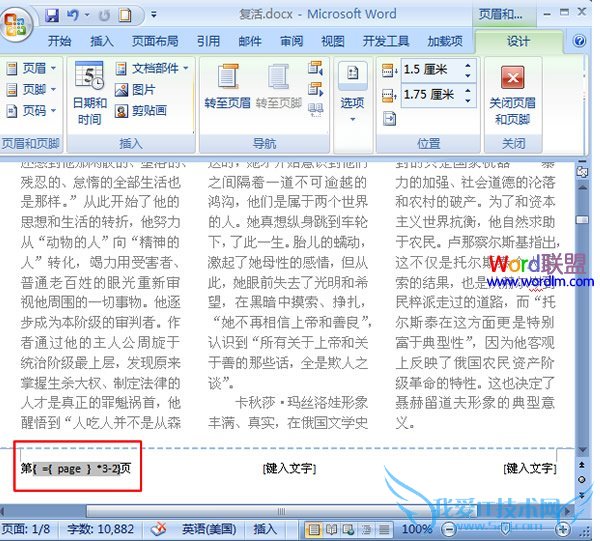
Task: Toggle 插入 insert mode indicator
Action: (265, 529)
